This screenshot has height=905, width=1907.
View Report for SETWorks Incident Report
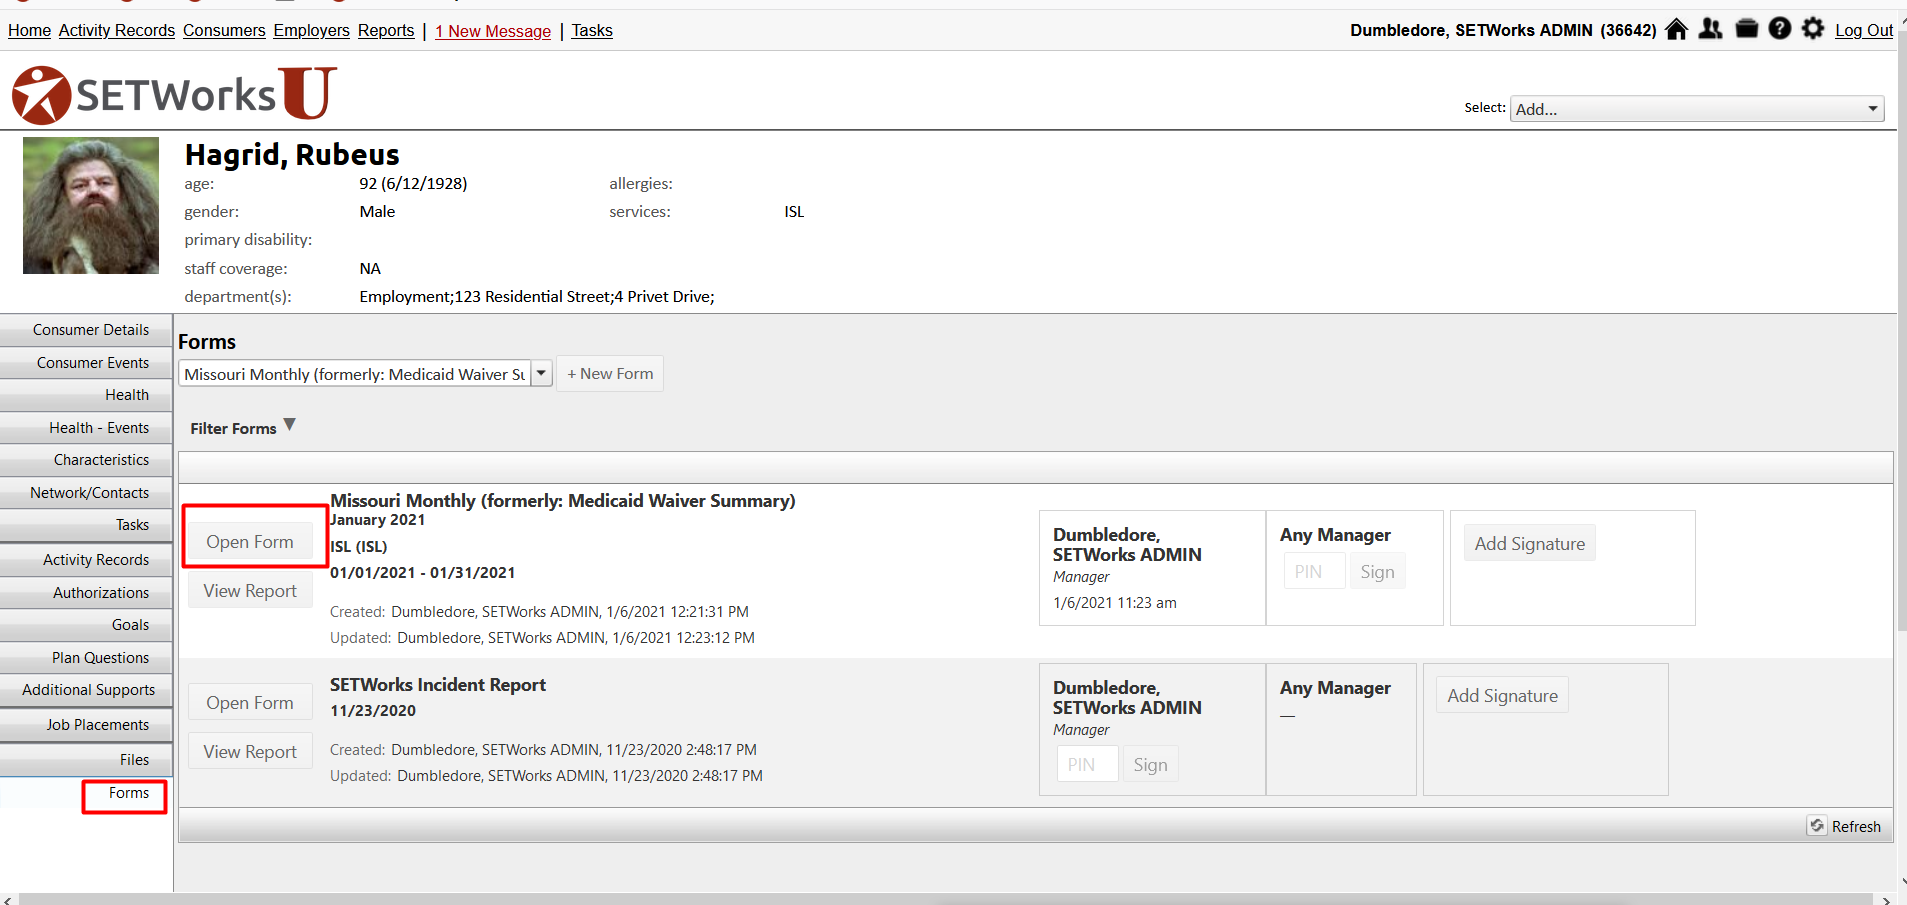pyautogui.click(x=250, y=752)
